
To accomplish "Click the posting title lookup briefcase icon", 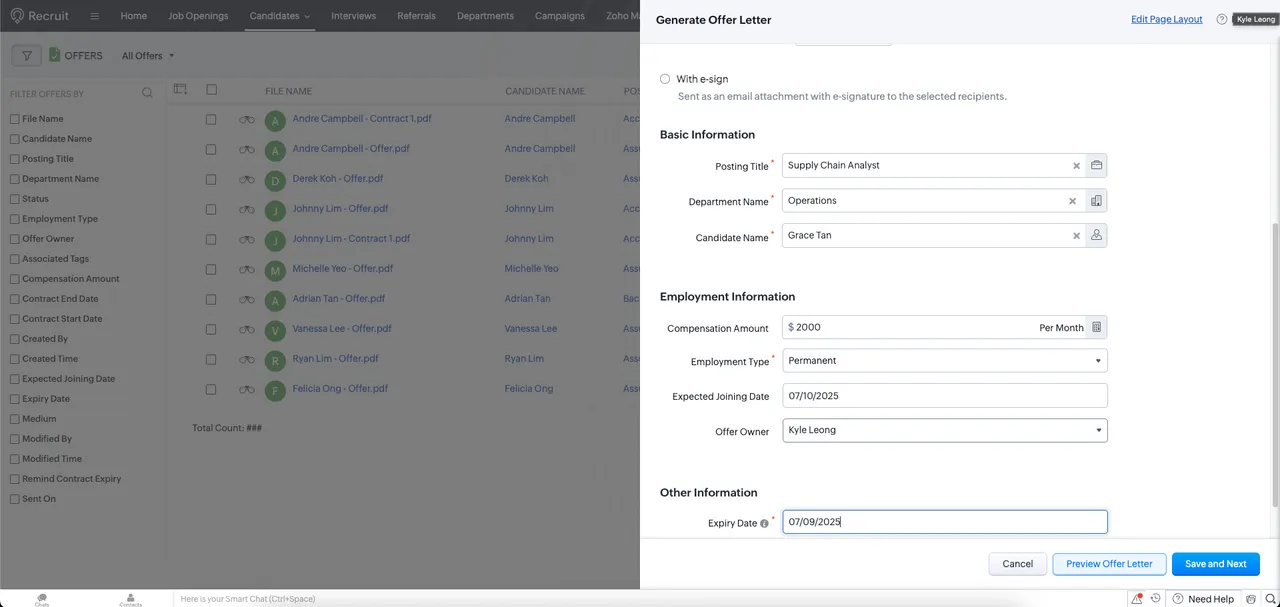I will pyautogui.click(x=1096, y=166).
